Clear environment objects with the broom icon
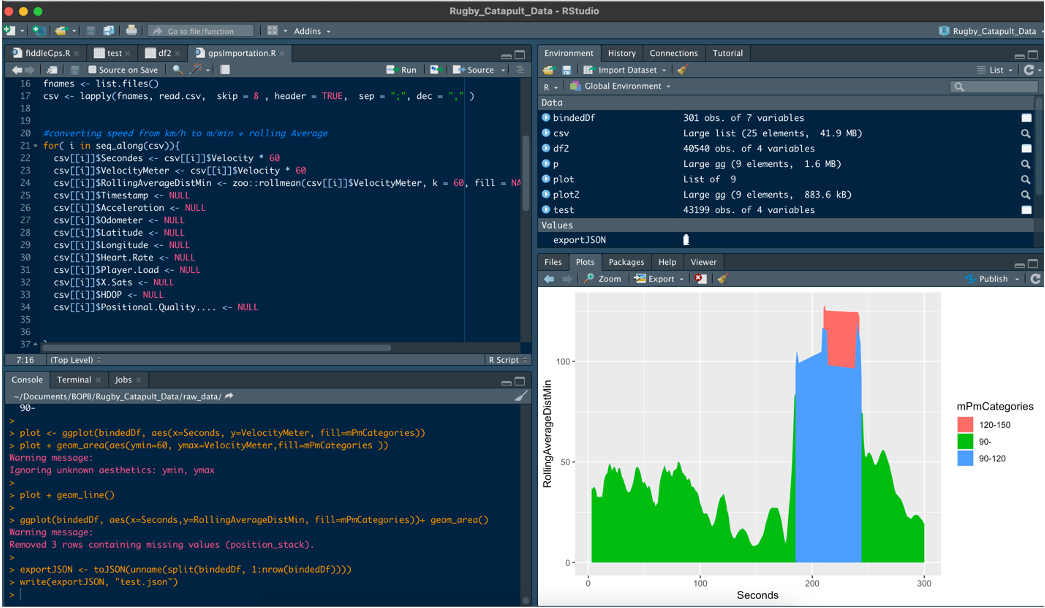The image size is (1045, 608). tap(682, 70)
